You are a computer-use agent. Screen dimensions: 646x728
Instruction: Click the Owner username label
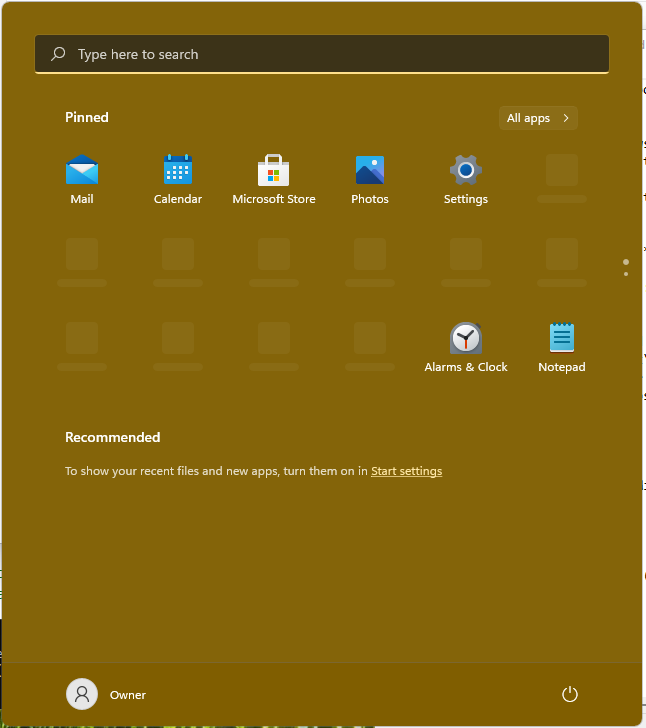coord(128,695)
